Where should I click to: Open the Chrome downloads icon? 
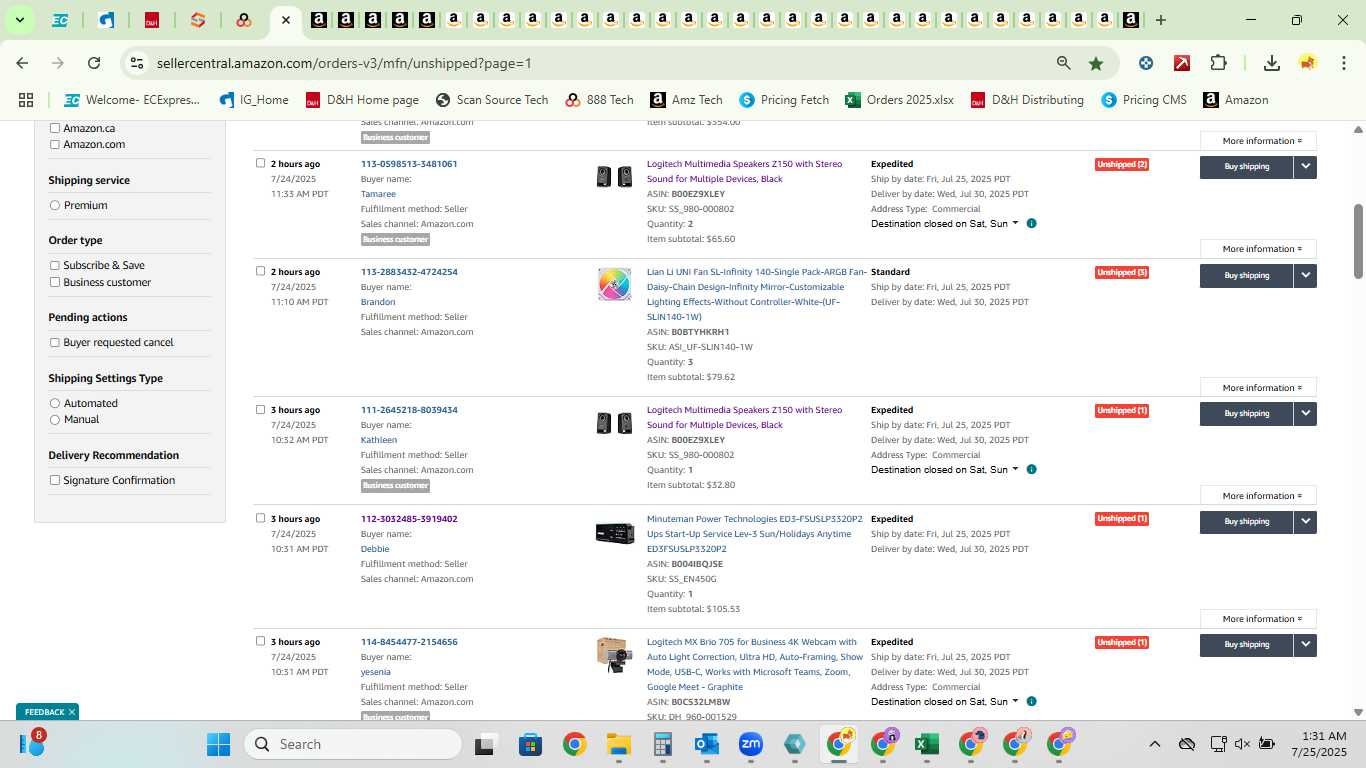(x=1271, y=63)
